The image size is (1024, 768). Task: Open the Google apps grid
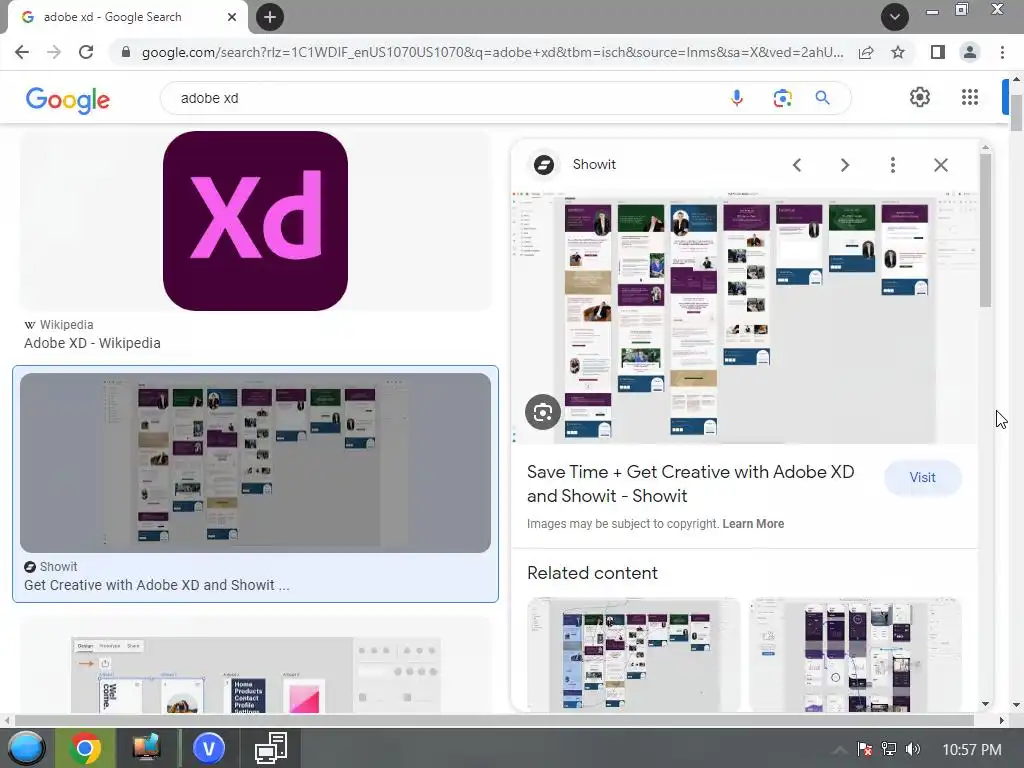tap(970, 97)
